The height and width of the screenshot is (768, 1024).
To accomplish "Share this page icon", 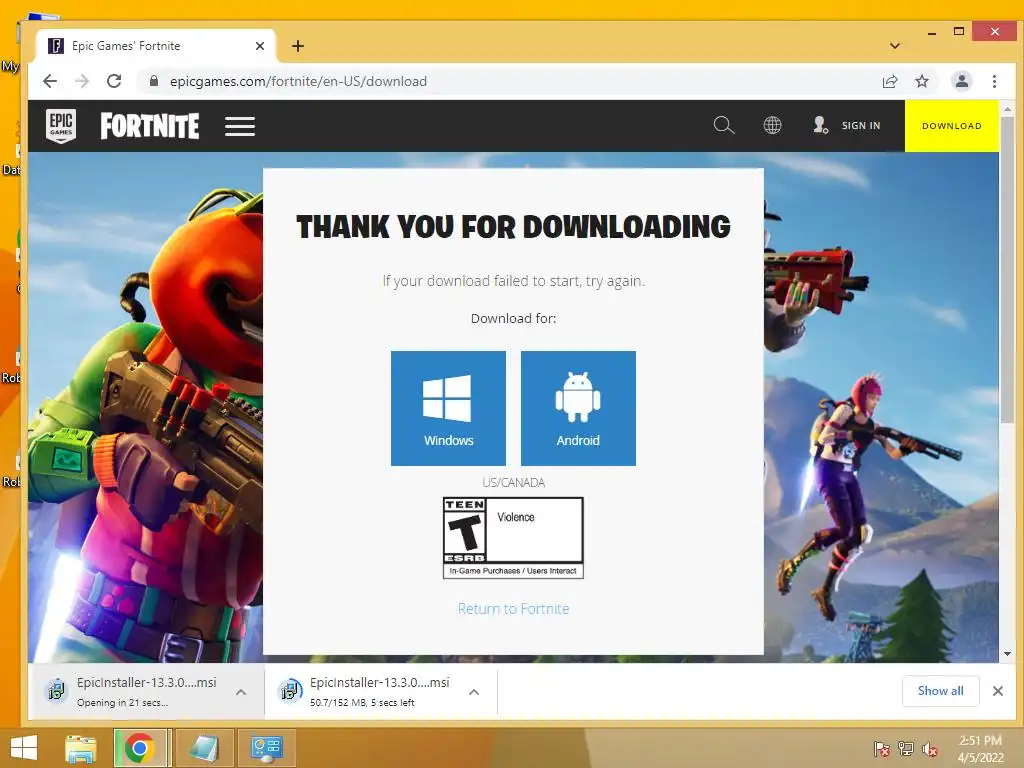I will click(889, 81).
